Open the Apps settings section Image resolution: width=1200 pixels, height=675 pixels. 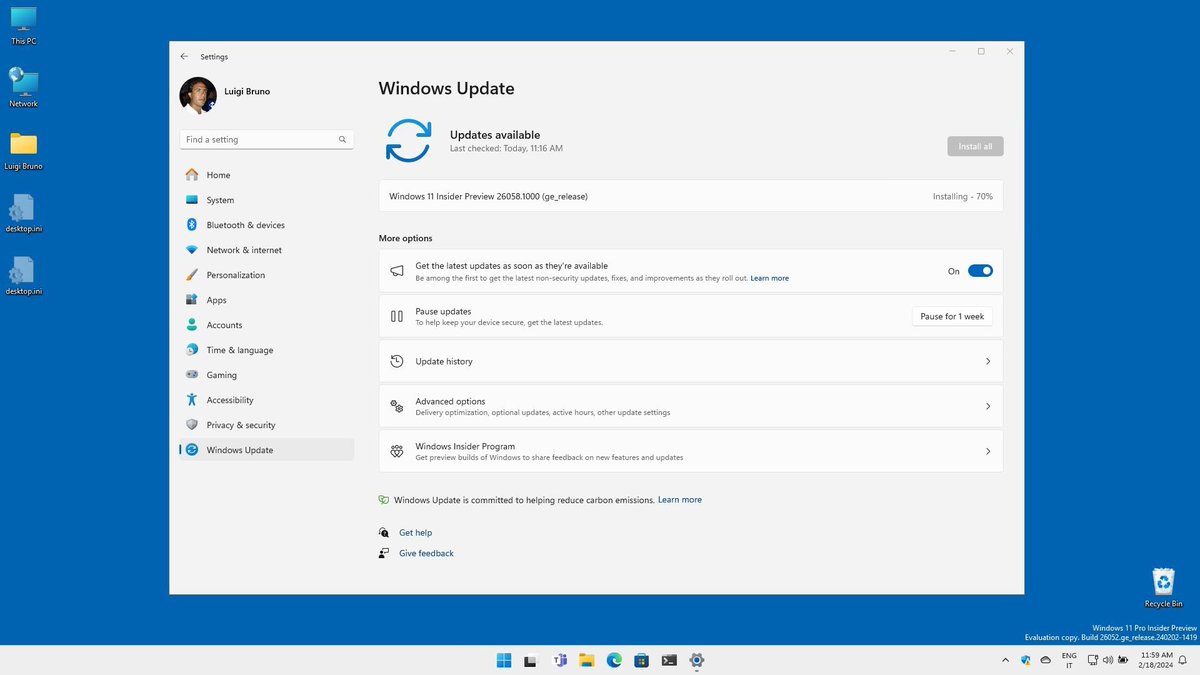266,300
